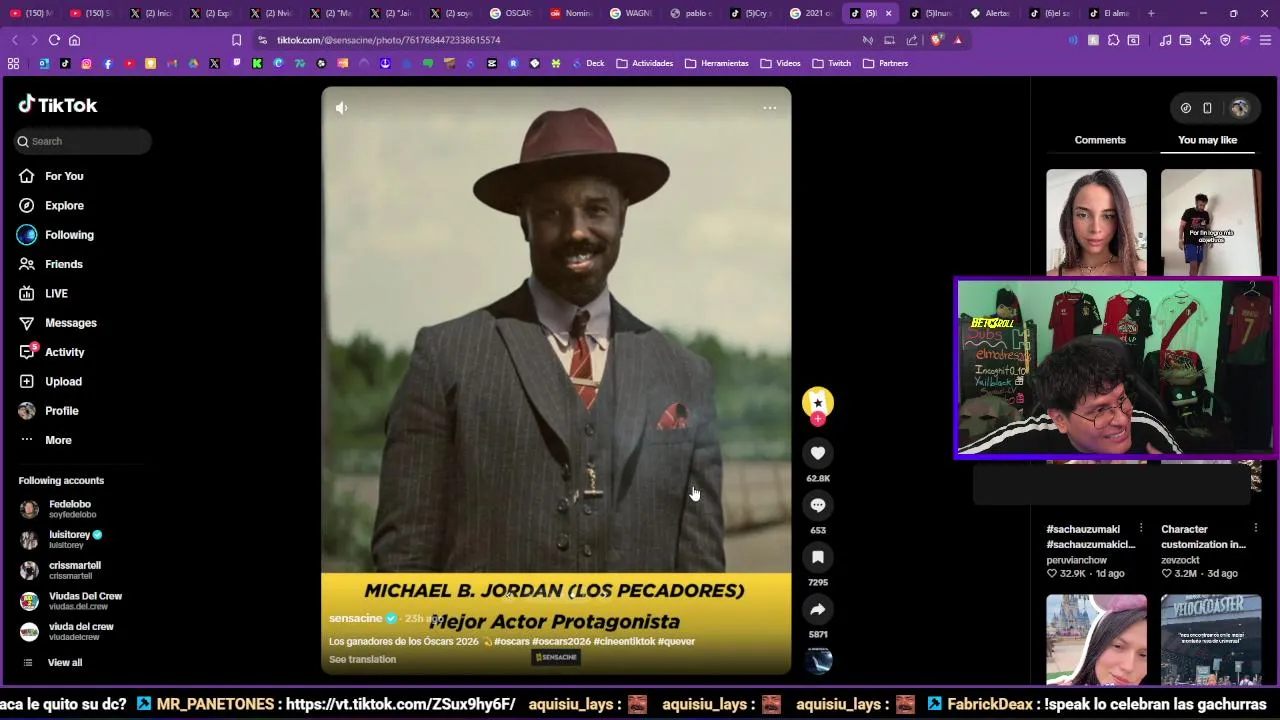This screenshot has height=720, width=1280.
Task: Expand the More menu in sidebar
Action: (x=58, y=440)
